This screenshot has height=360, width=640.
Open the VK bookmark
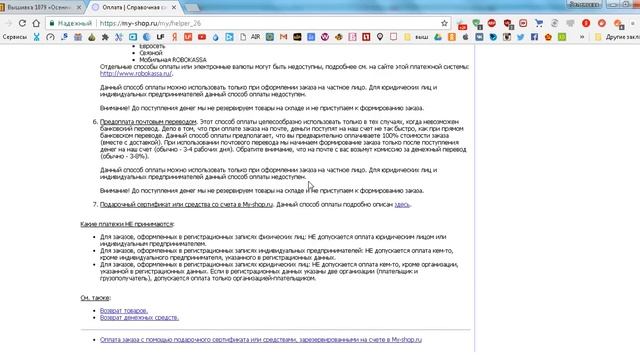coord(479,37)
